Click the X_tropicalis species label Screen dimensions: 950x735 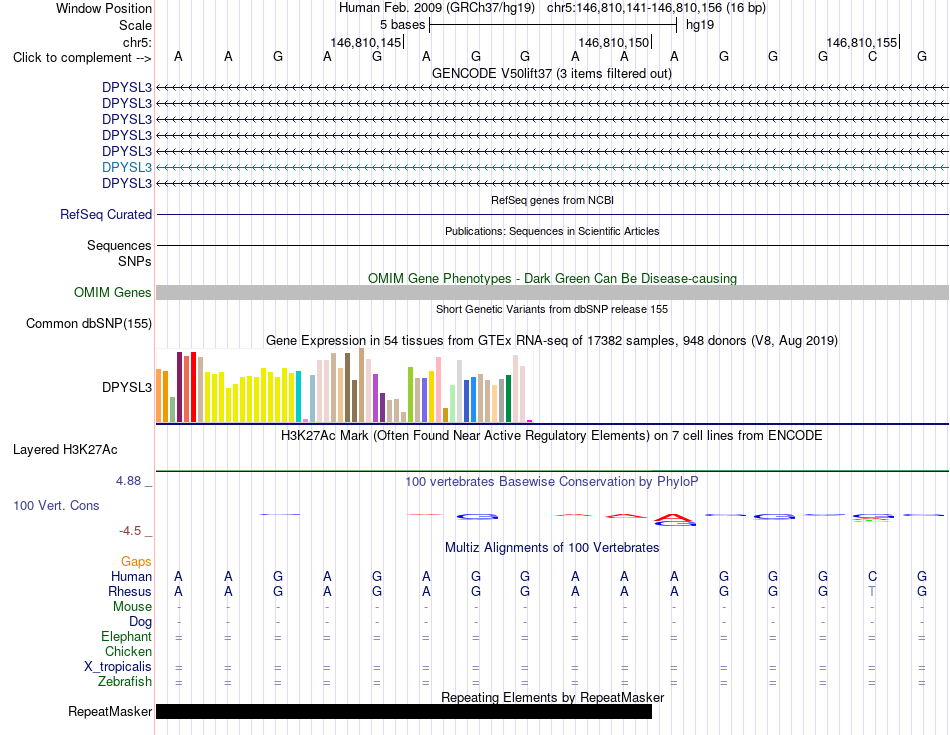pos(118,667)
